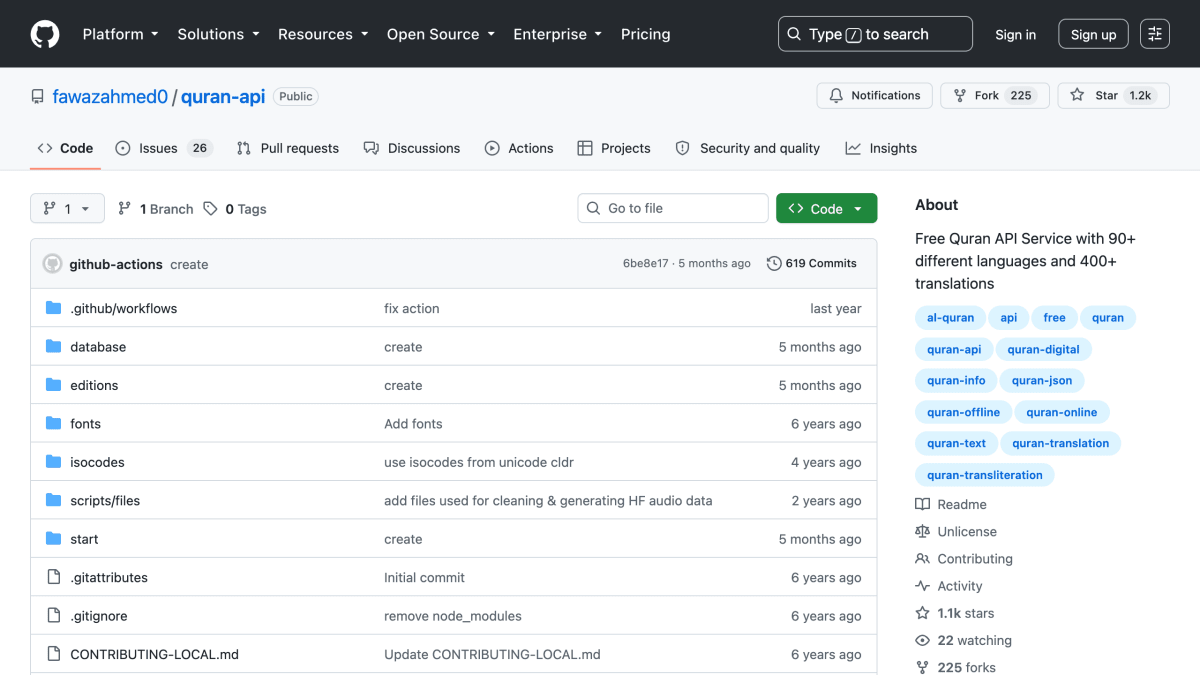
Task: Click the bell icon on the Notifications button
Action: point(836,96)
